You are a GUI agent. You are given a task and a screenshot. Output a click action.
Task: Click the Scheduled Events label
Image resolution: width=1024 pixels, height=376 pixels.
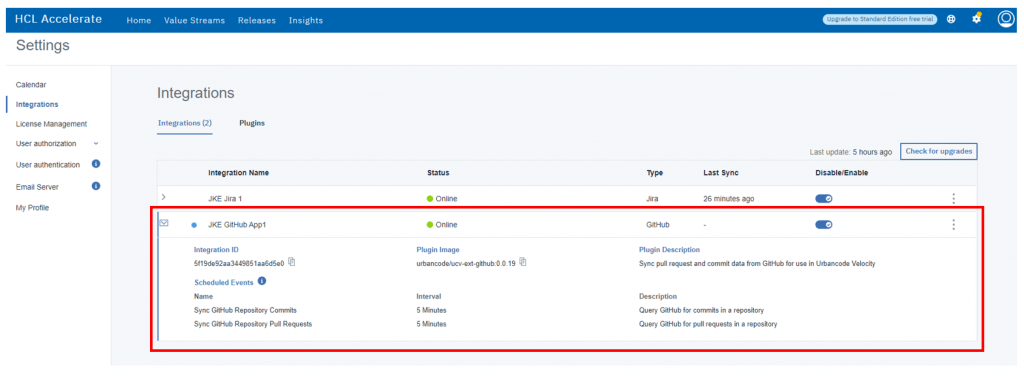[x=224, y=282]
